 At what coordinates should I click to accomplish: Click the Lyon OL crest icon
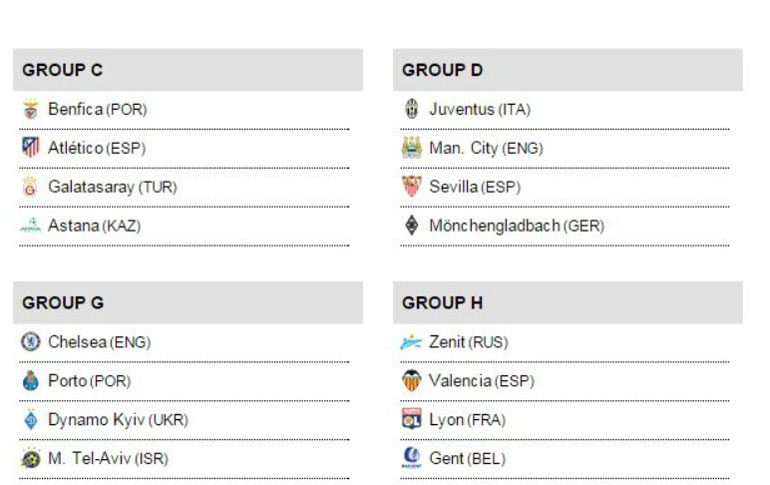(x=411, y=420)
